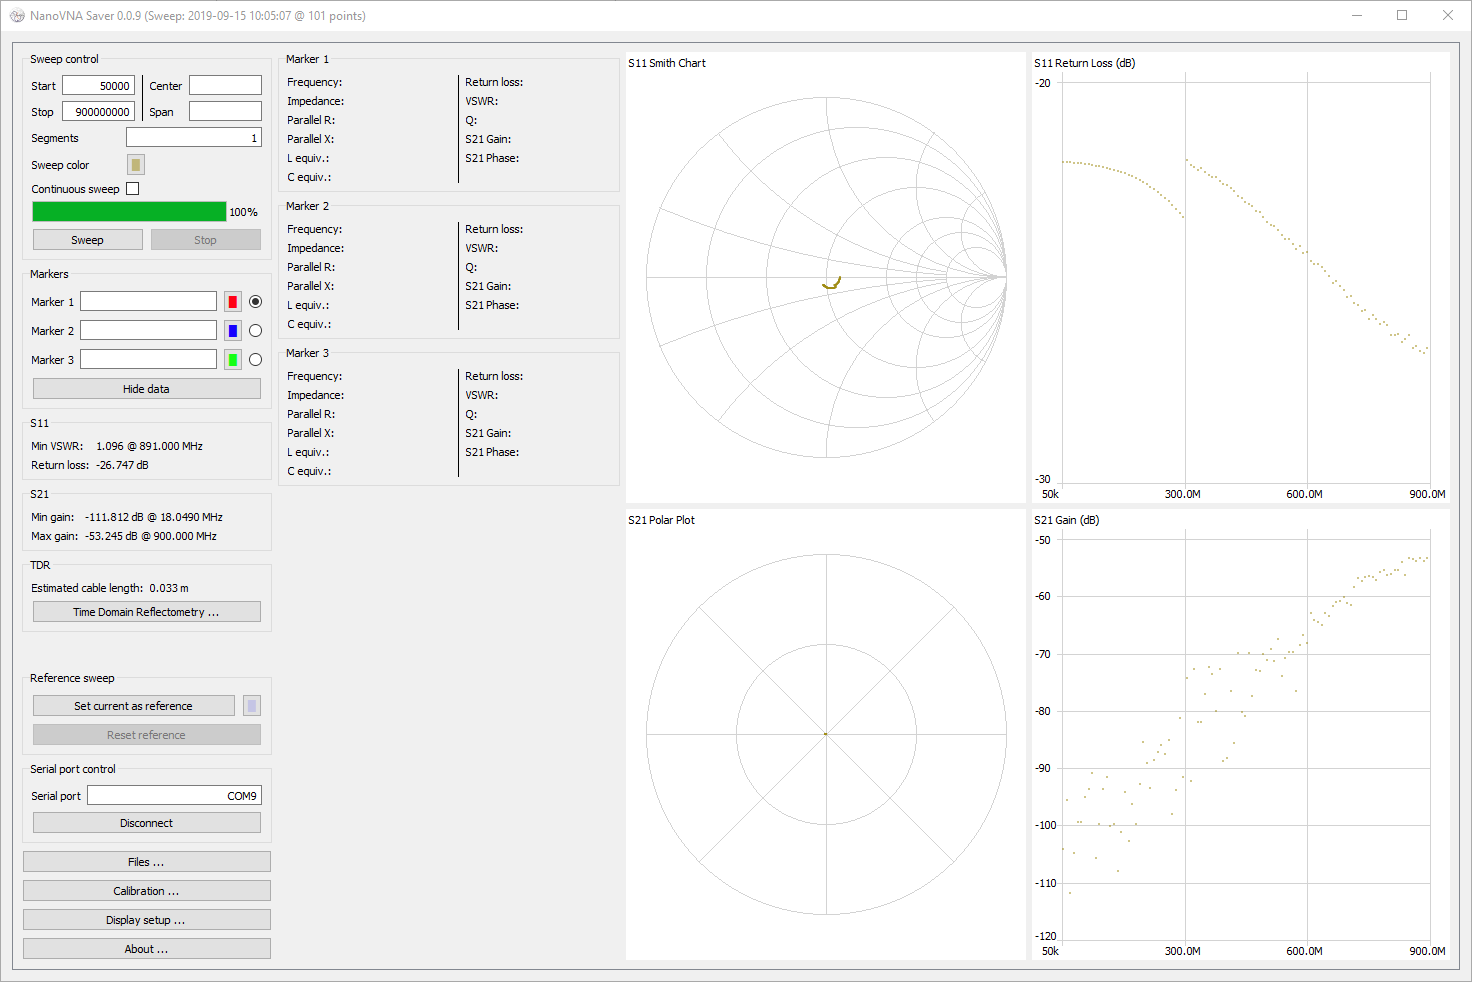Image resolution: width=1472 pixels, height=982 pixels.
Task: Enable the Continuous sweep checkbox
Action: 133,189
